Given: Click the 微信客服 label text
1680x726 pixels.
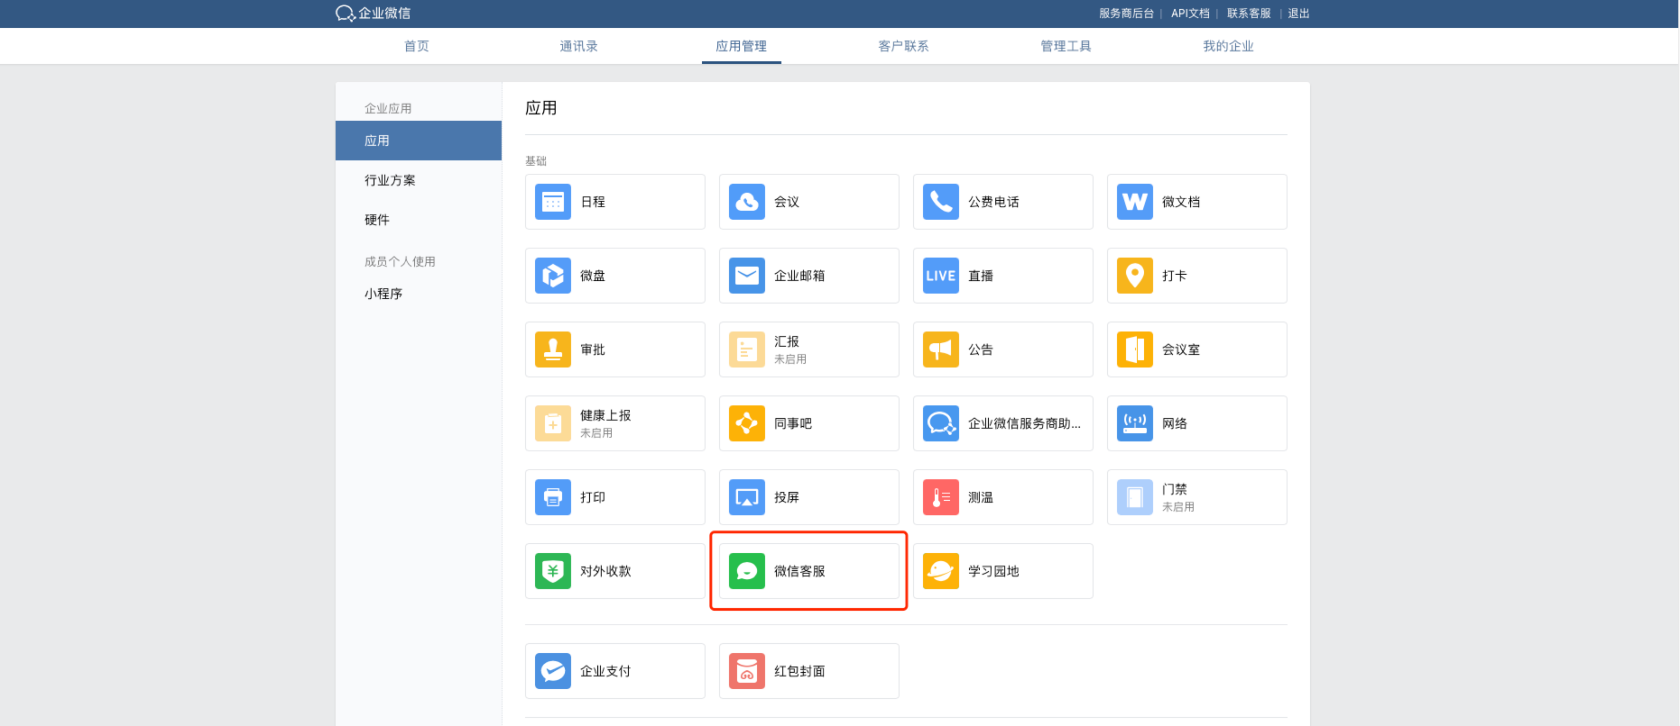Looking at the screenshot, I should click(x=800, y=572).
